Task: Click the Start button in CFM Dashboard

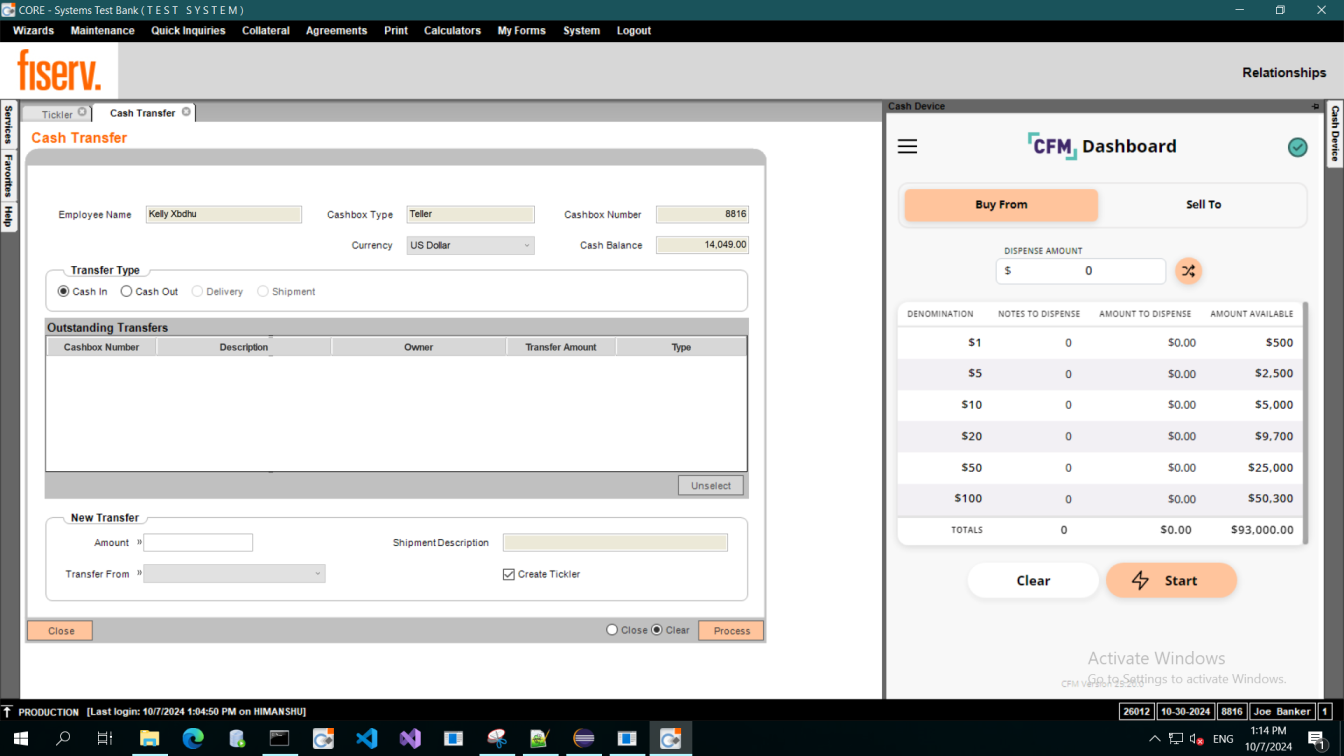Action: pos(1171,581)
